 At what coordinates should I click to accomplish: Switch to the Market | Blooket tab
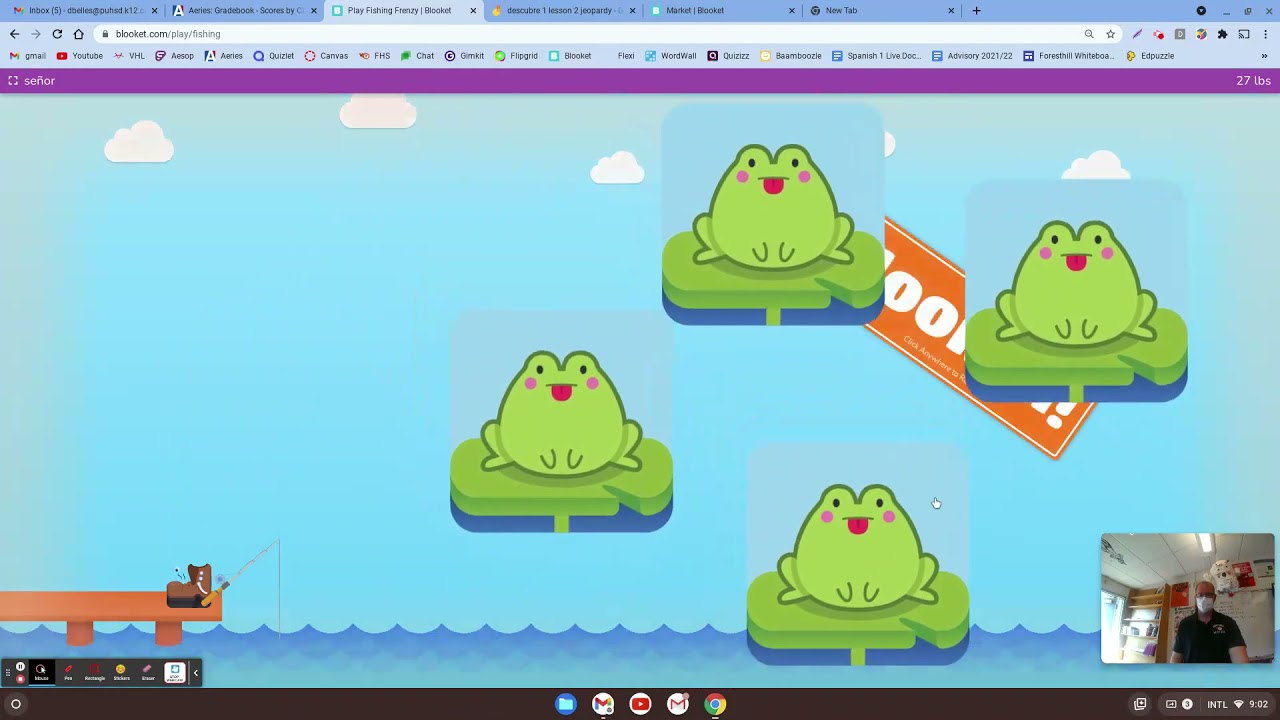coord(722,11)
